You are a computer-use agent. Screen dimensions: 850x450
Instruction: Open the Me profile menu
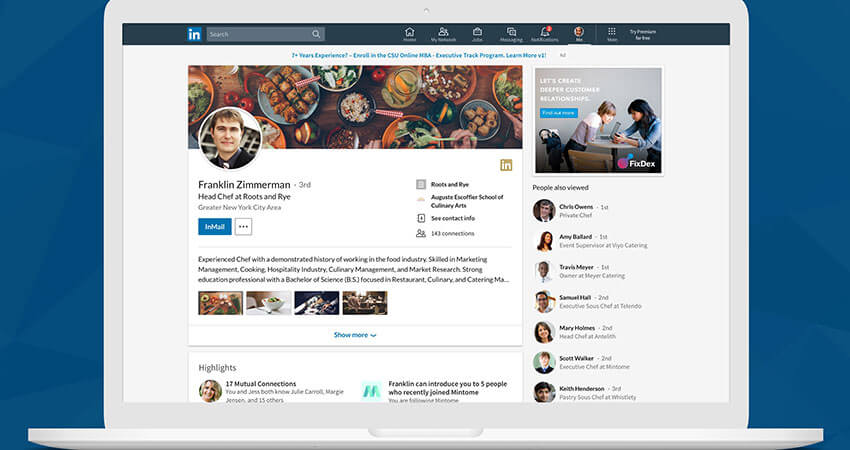click(579, 34)
